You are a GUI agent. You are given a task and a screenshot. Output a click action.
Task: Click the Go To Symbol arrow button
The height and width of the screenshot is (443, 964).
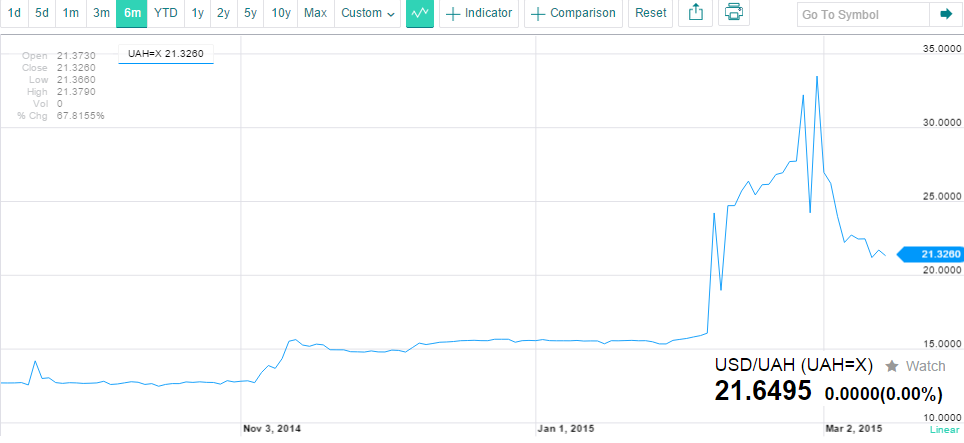click(x=946, y=14)
